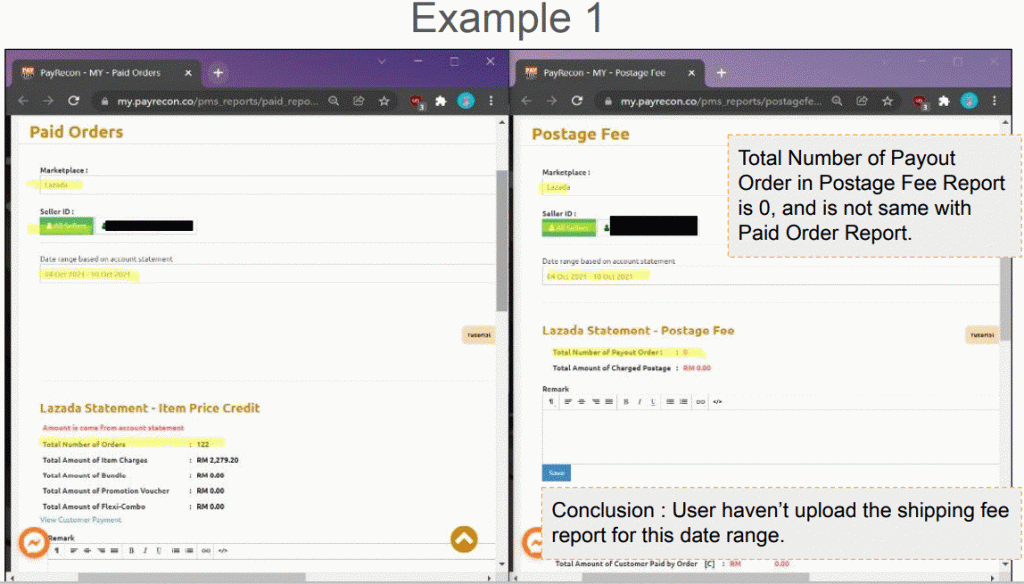Open Marketplace dropdown on Postage Fee page

tap(771, 187)
